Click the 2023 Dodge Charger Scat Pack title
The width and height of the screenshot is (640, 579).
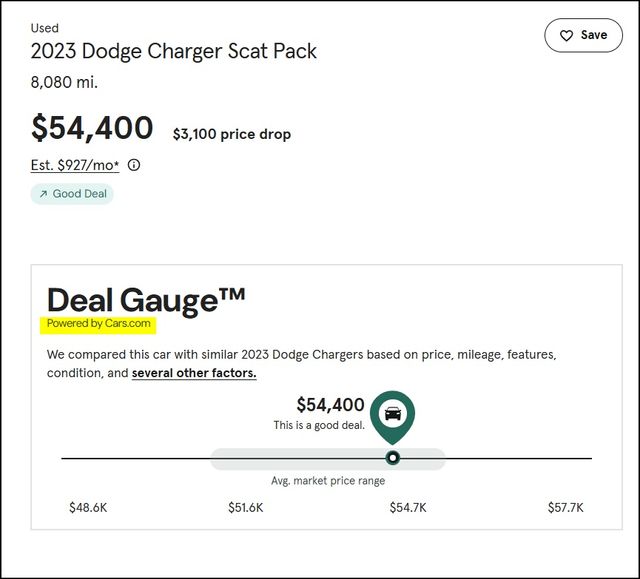click(173, 52)
